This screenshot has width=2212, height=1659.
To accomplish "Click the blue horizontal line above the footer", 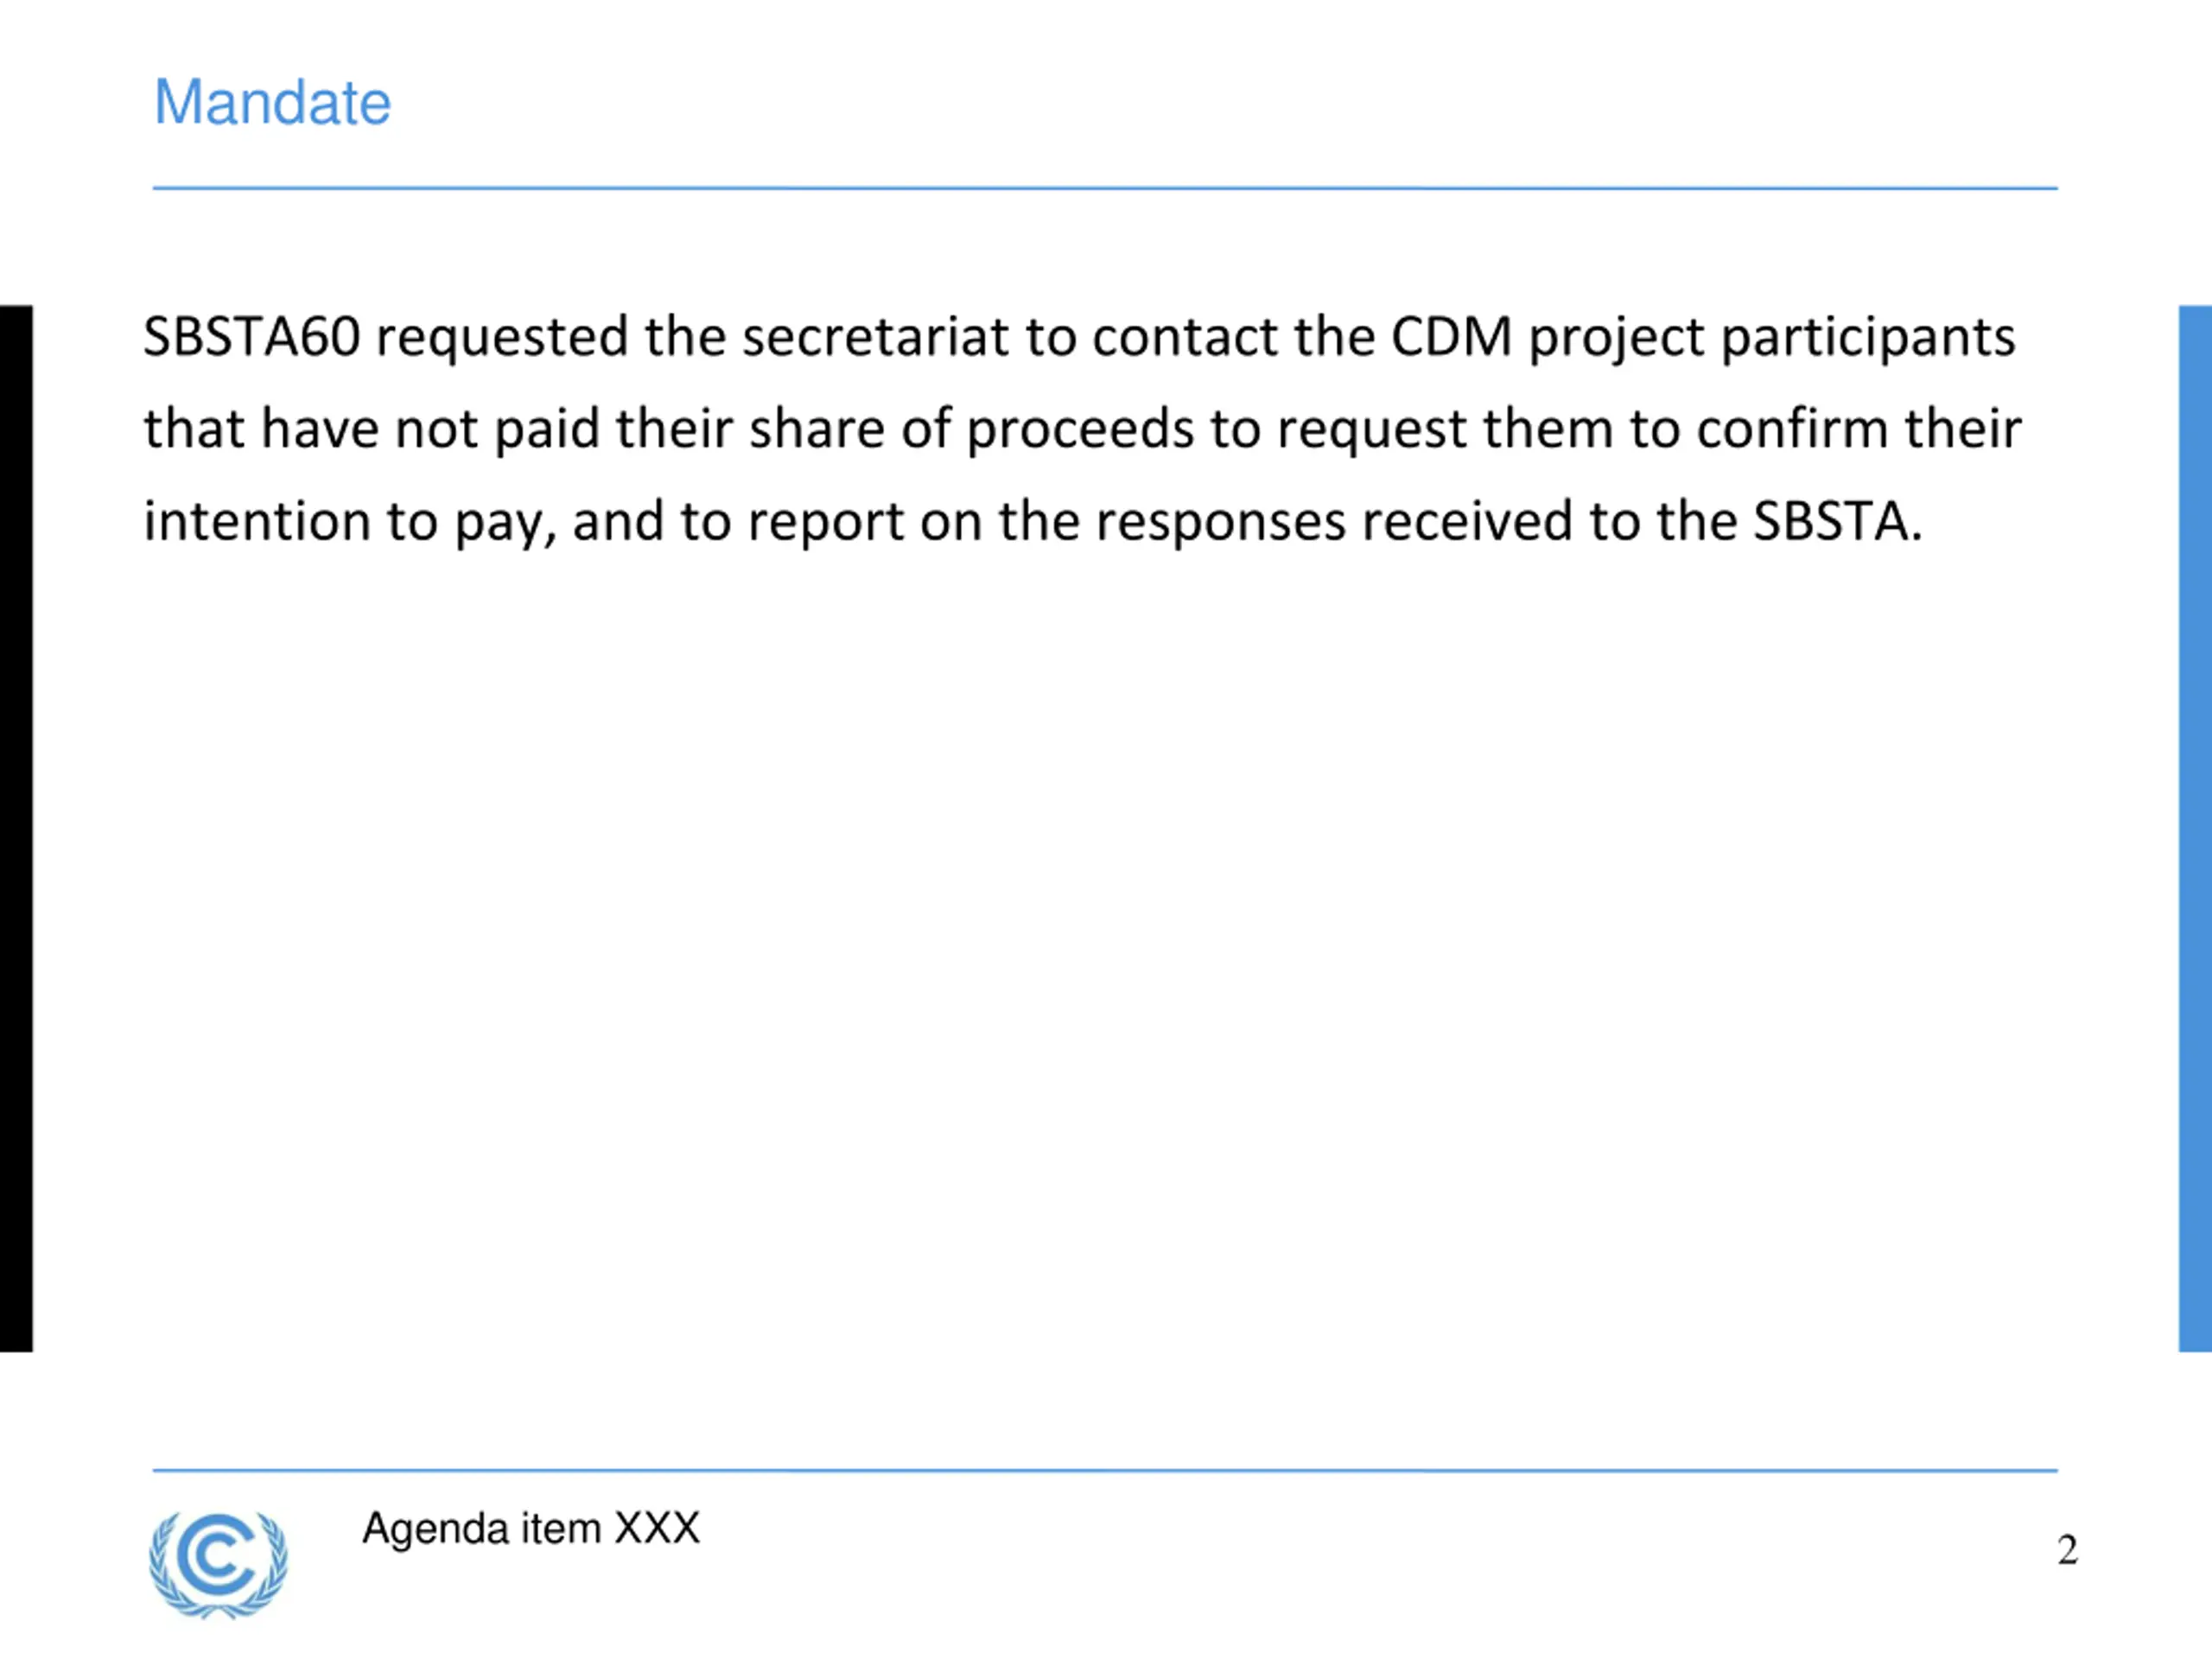I will click(x=1105, y=1470).
